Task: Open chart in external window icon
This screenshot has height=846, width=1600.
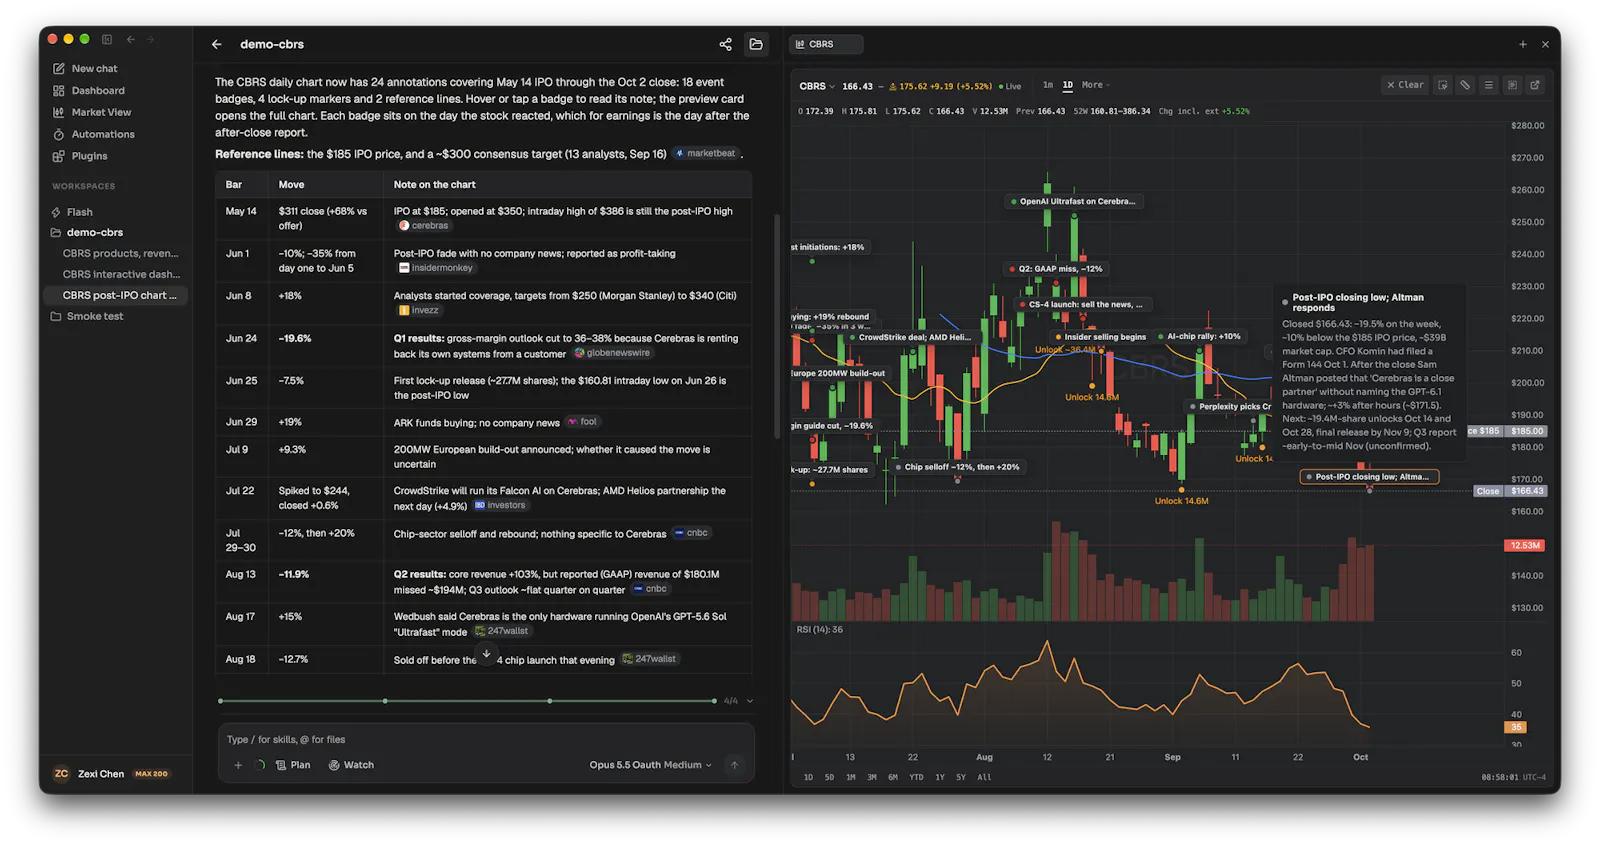Action: (x=1535, y=86)
